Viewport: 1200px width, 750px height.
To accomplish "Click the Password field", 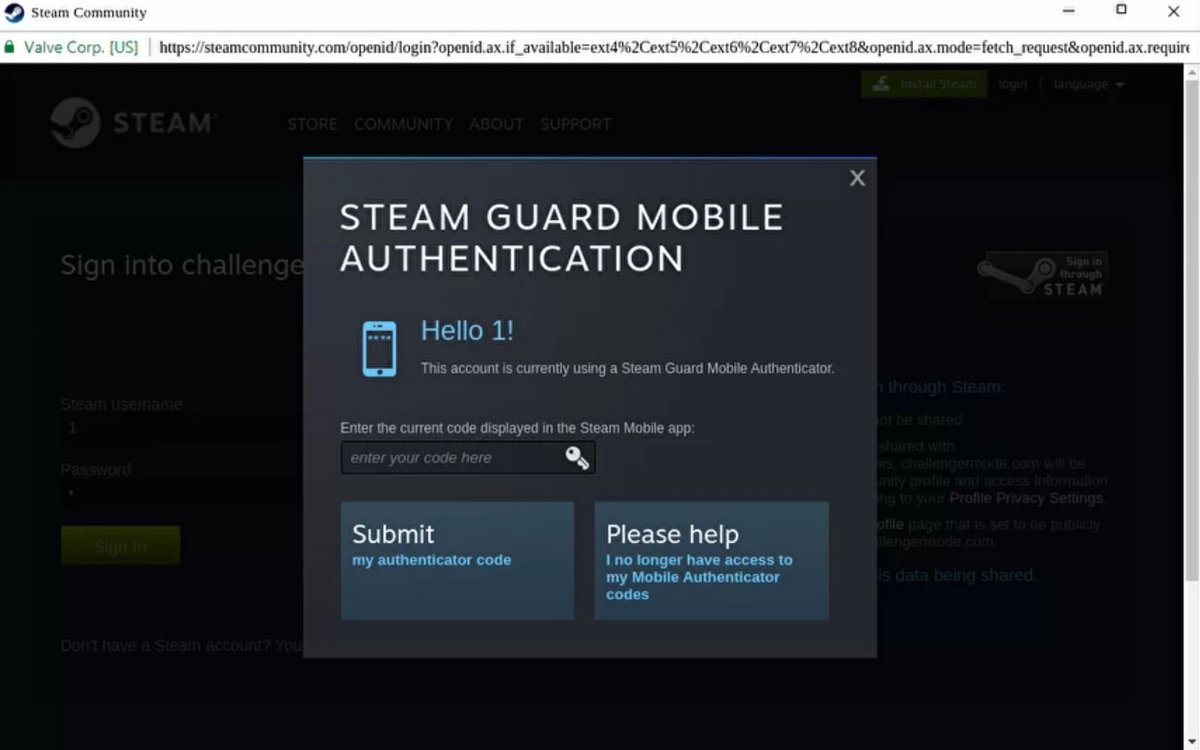I will [x=180, y=493].
